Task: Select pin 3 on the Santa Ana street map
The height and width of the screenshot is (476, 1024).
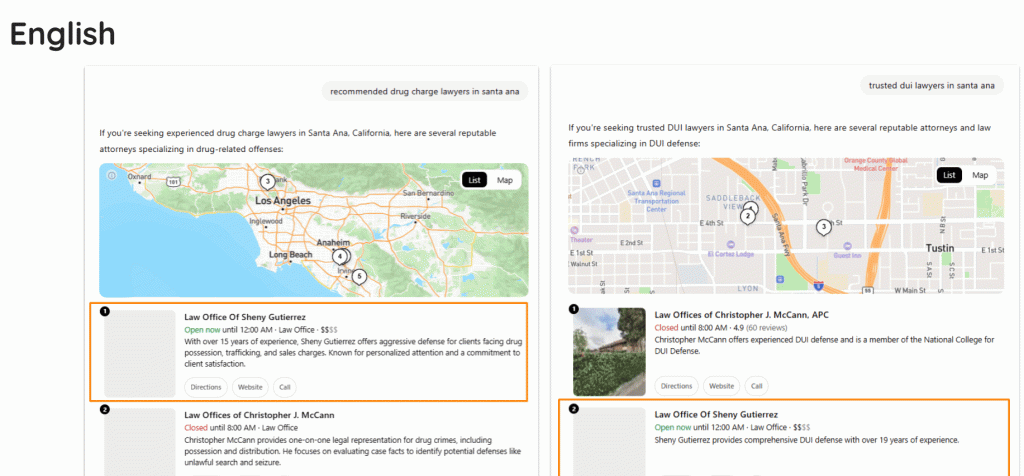Action: (x=824, y=227)
